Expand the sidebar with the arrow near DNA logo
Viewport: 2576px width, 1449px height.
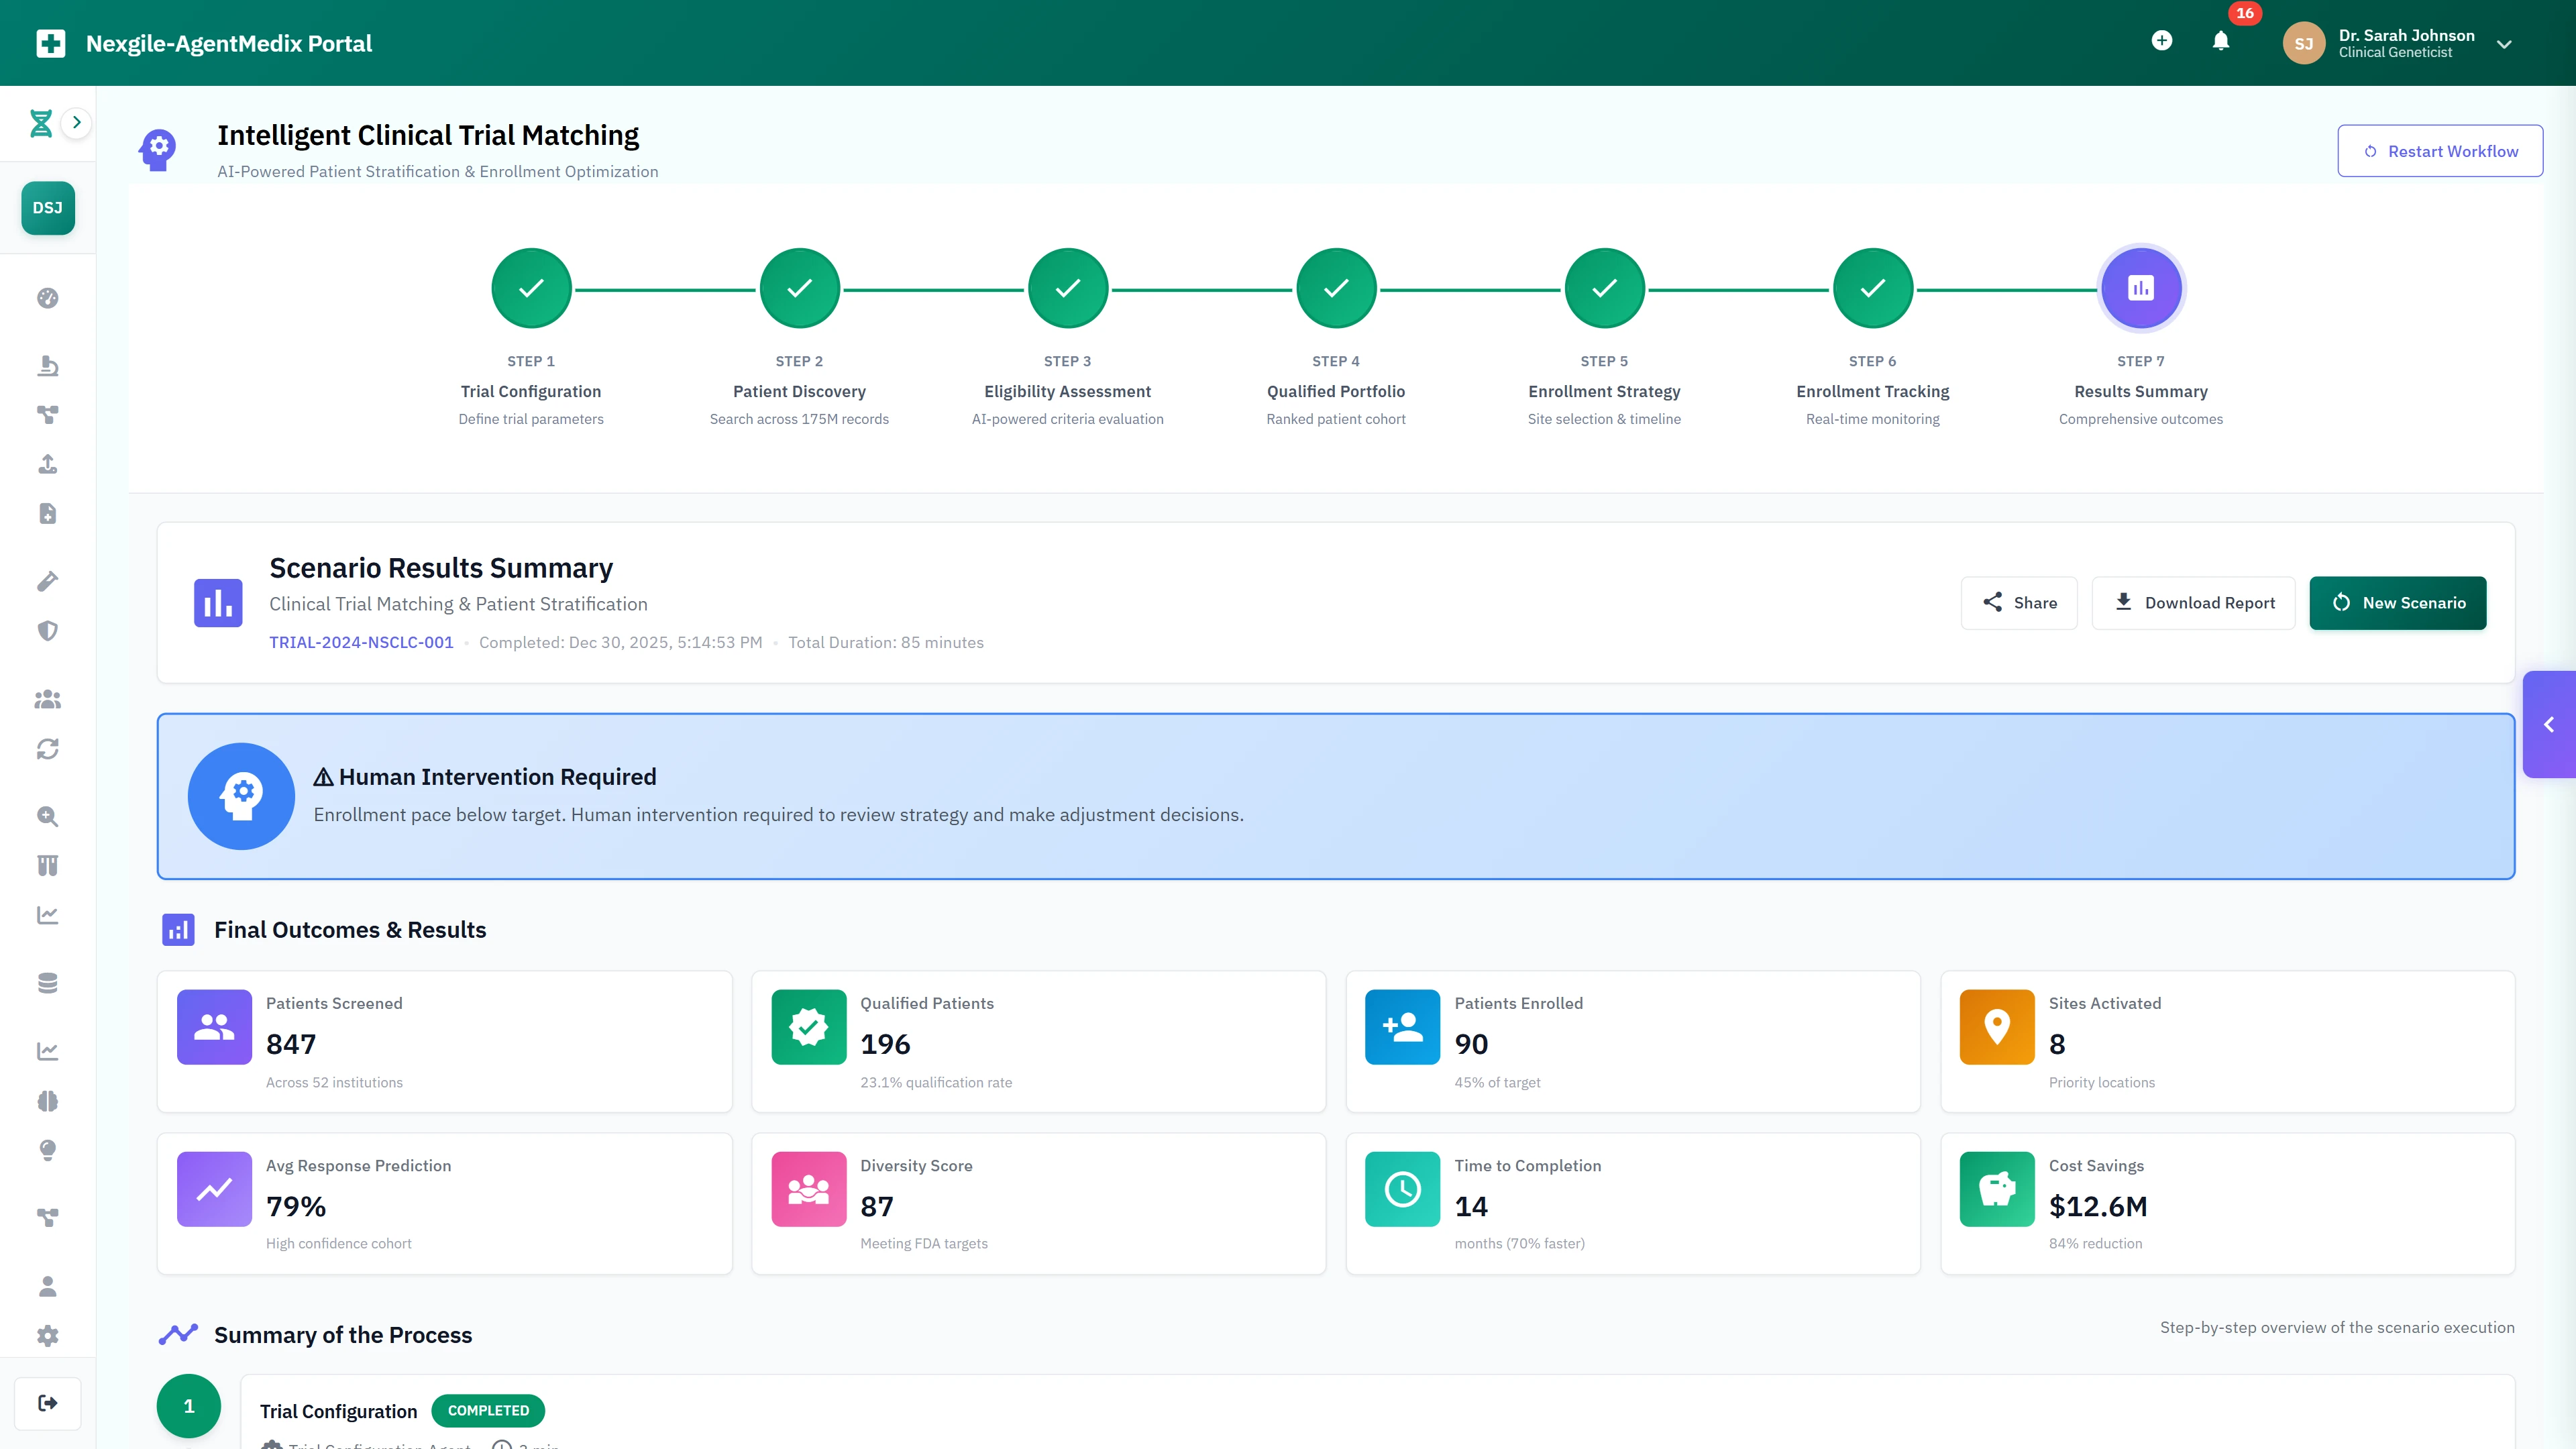(x=77, y=121)
